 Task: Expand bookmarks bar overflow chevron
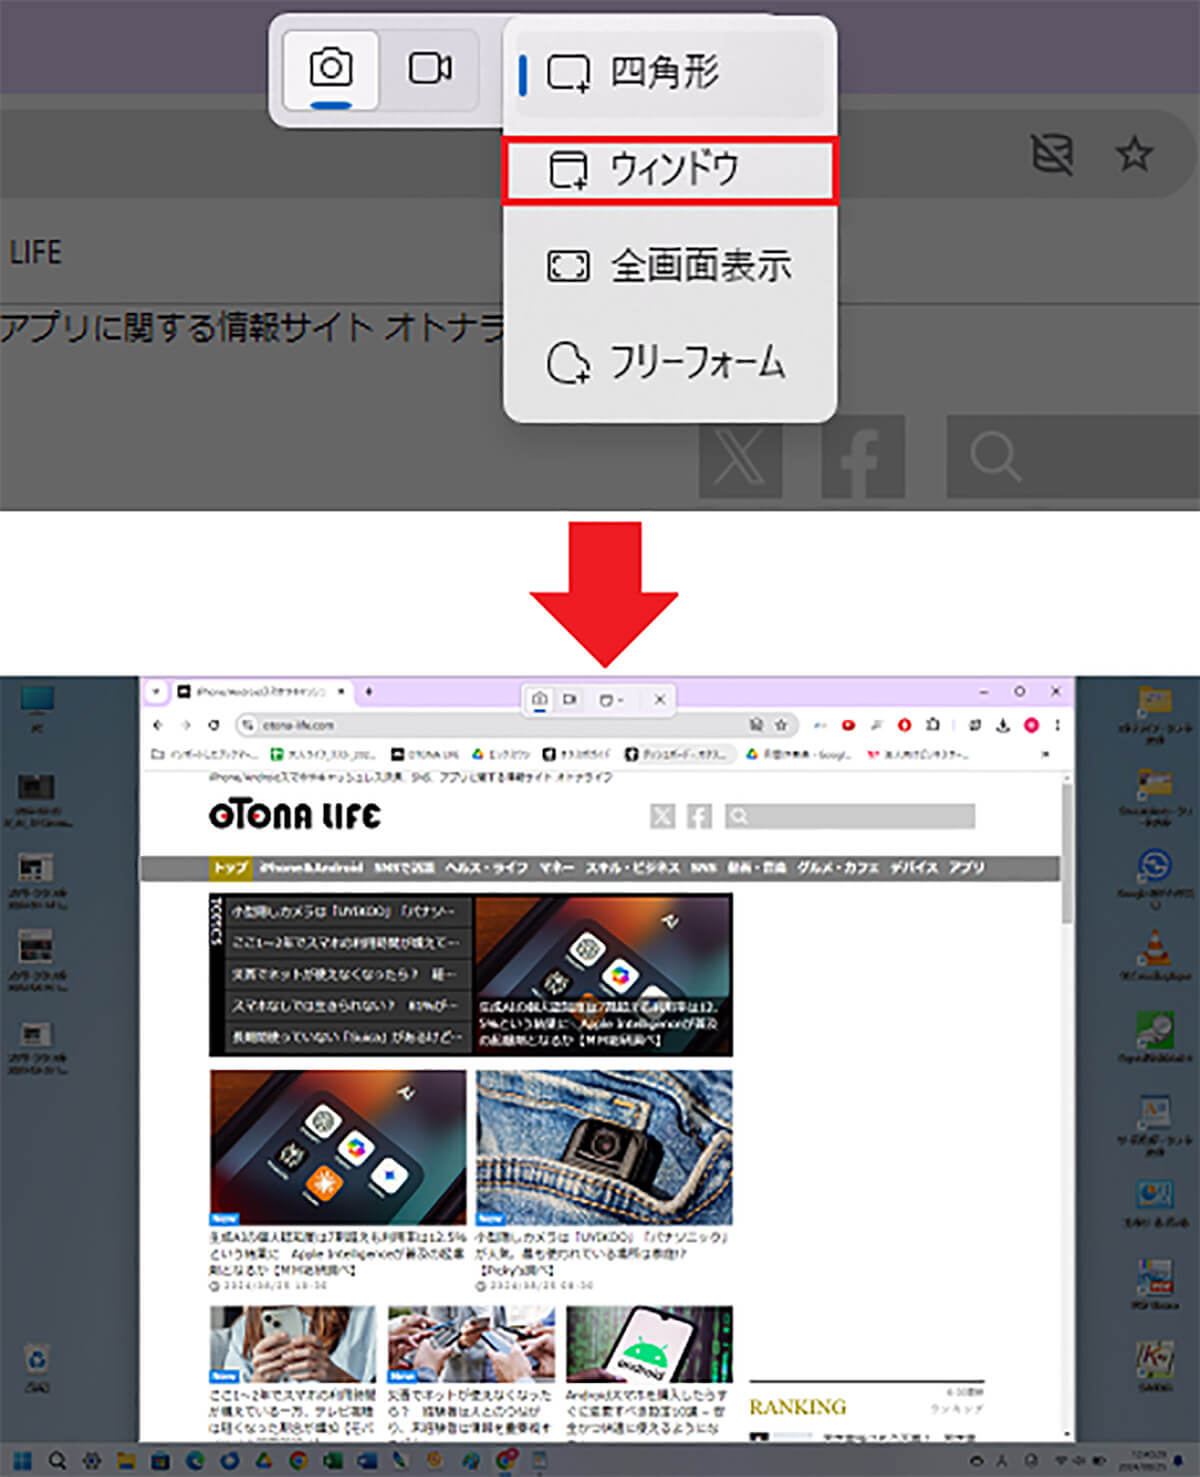pyautogui.click(x=1047, y=754)
